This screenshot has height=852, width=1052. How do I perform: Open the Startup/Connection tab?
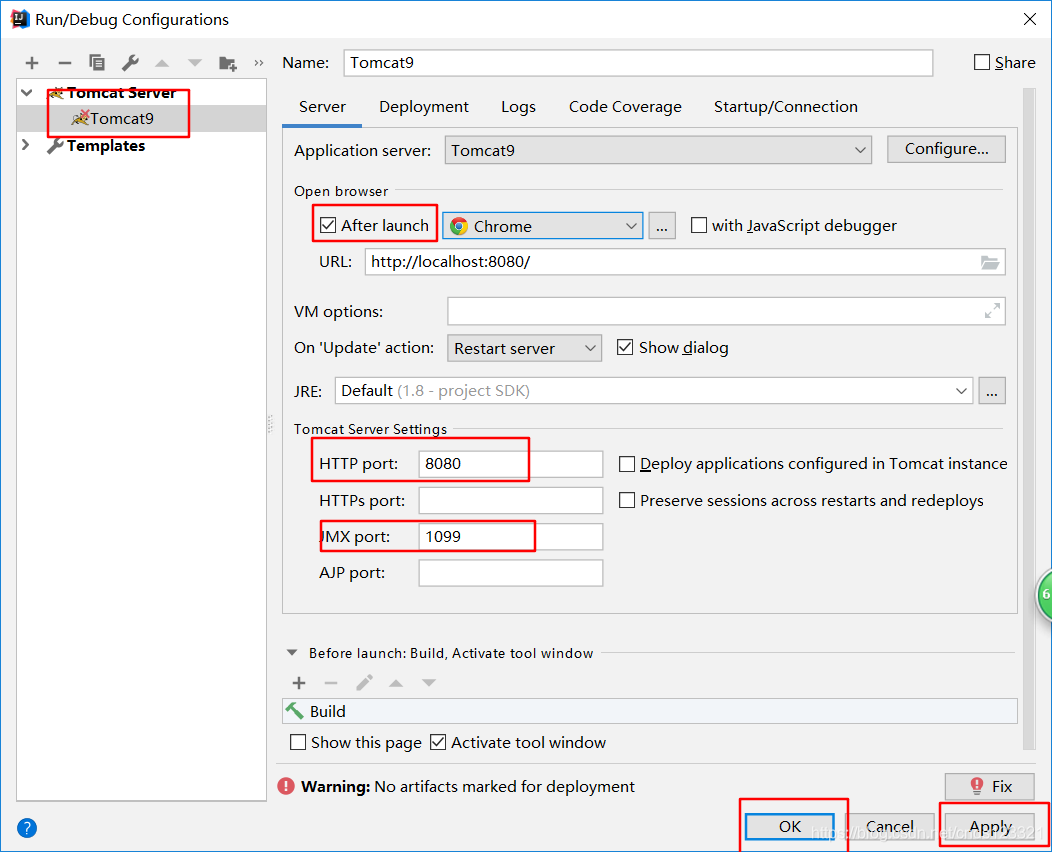pos(785,107)
